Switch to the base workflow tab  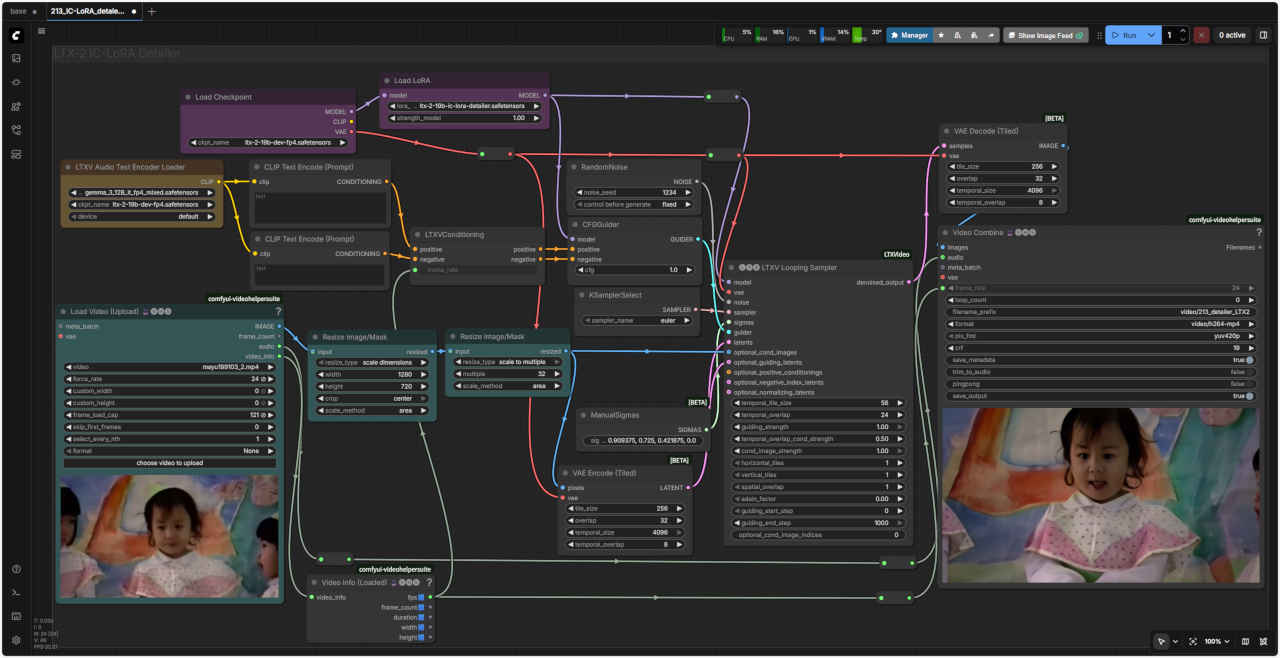tap(19, 11)
